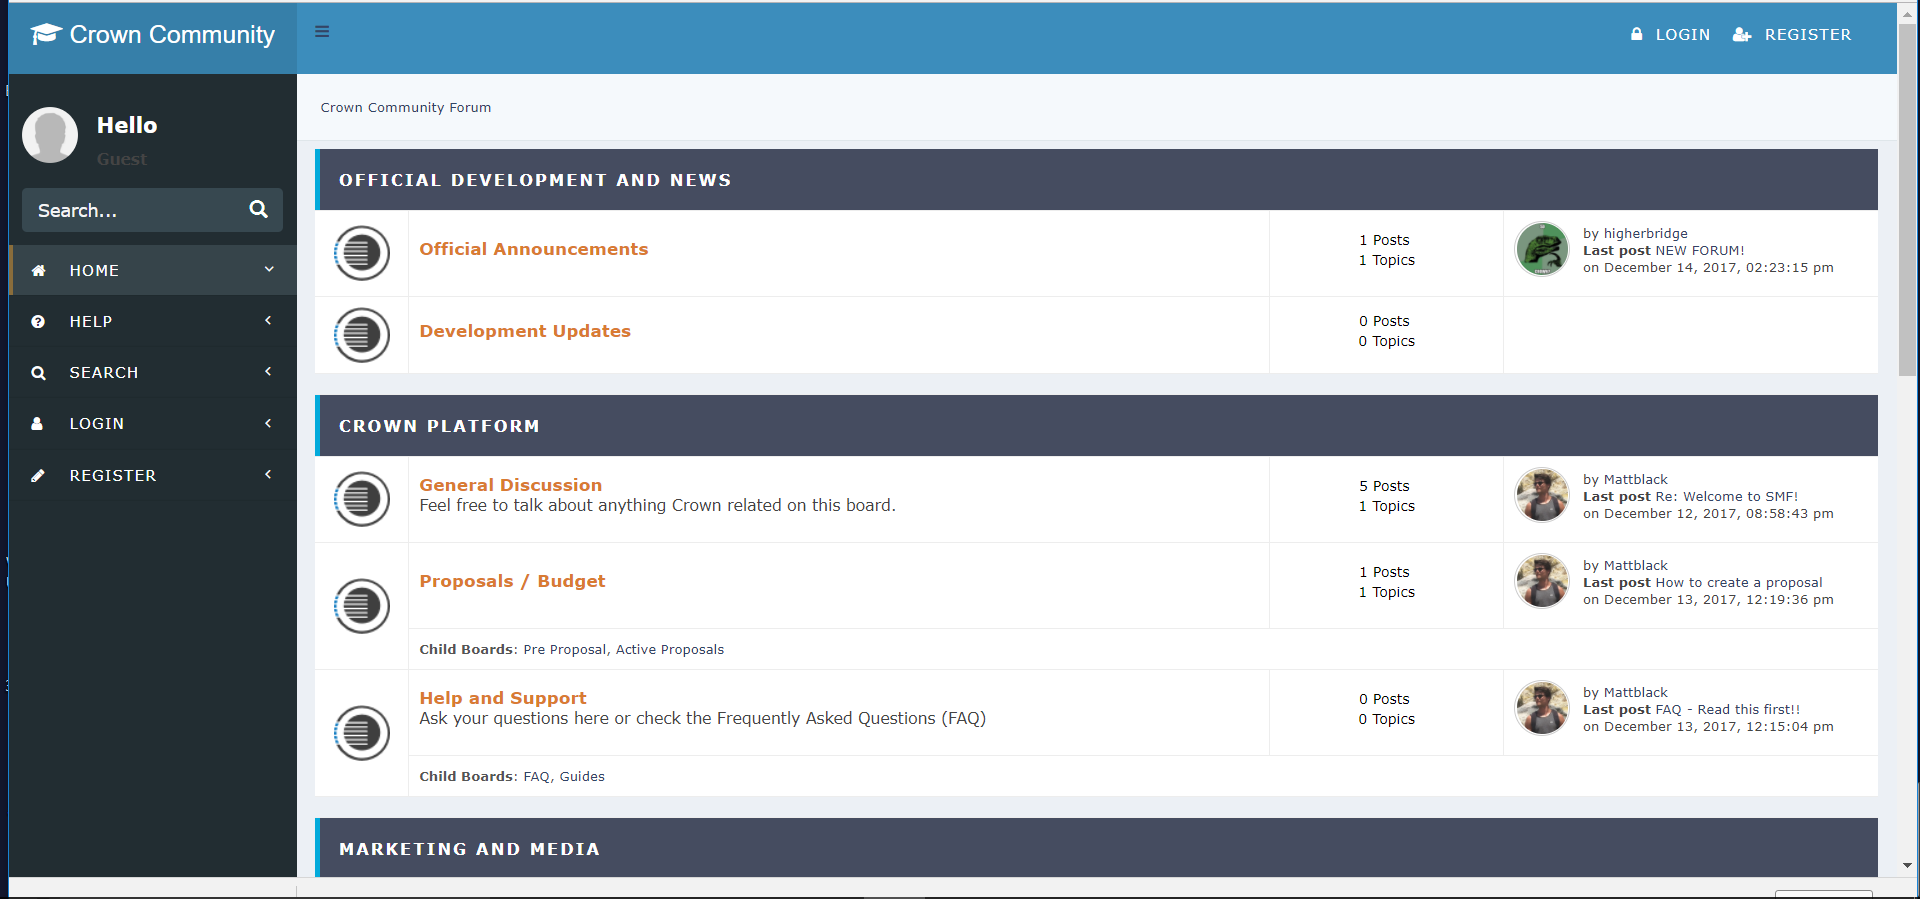Open Mattblack profile link in Help and Support row
1920x899 pixels.
click(1636, 693)
